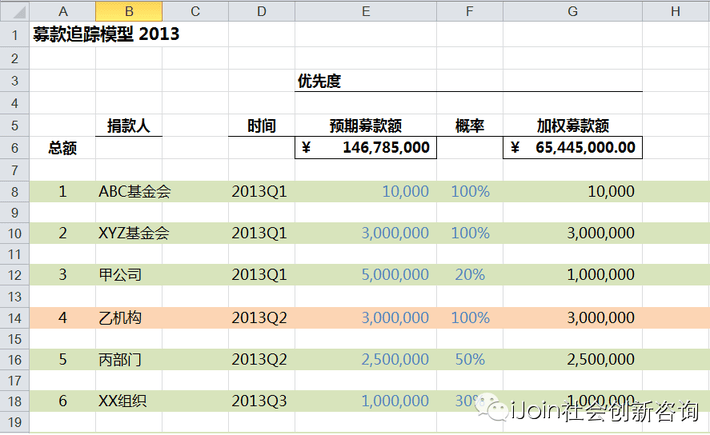Image resolution: width=710 pixels, height=435 pixels.
Task: Select row 14 header
Action: coord(14,318)
